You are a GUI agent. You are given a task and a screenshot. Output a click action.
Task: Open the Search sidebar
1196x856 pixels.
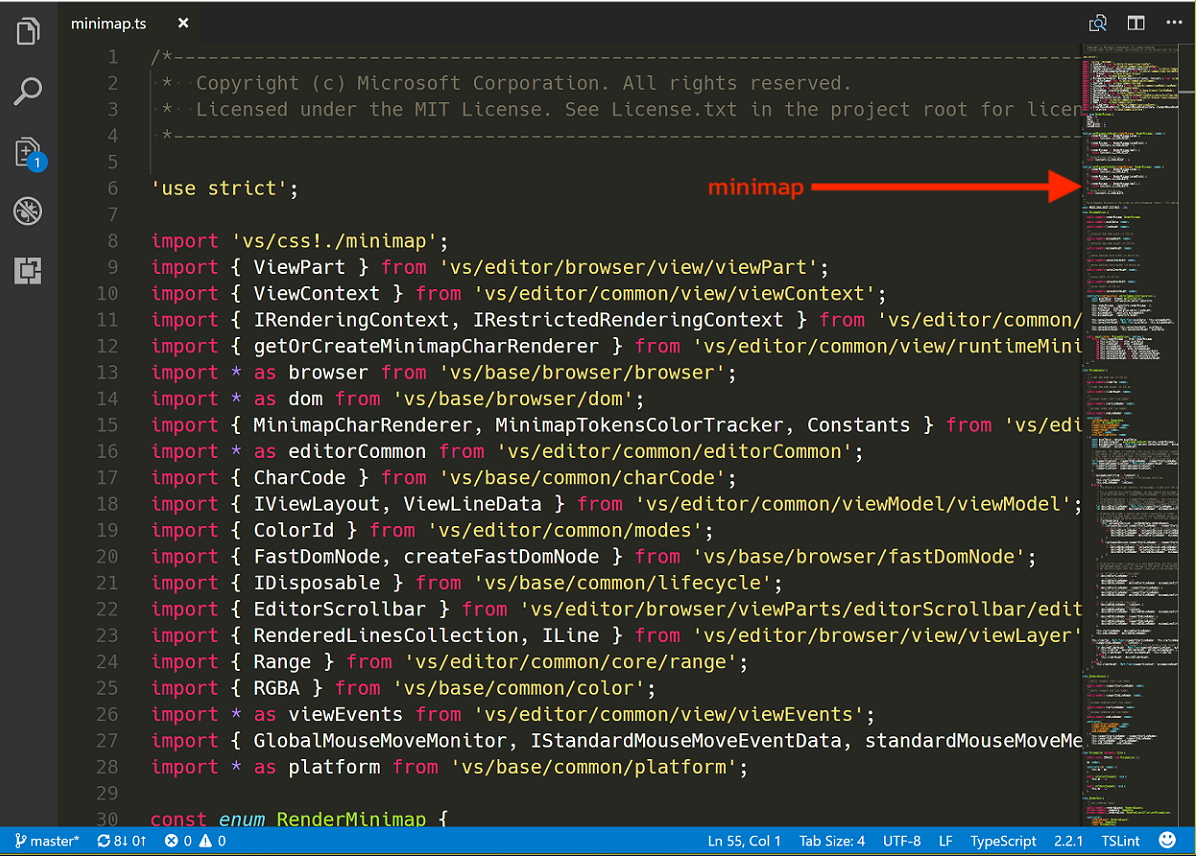[28, 91]
